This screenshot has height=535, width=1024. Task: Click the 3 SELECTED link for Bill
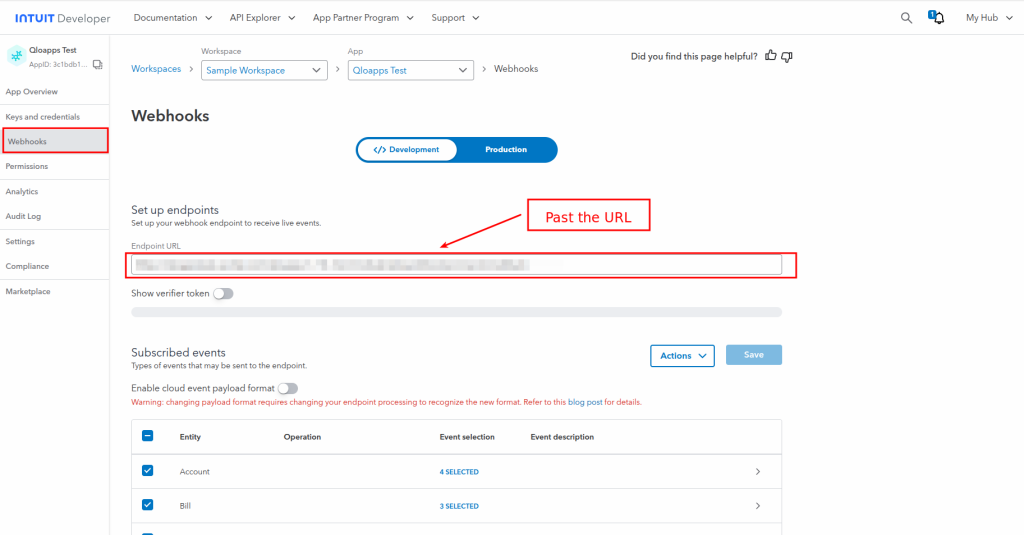[459, 506]
